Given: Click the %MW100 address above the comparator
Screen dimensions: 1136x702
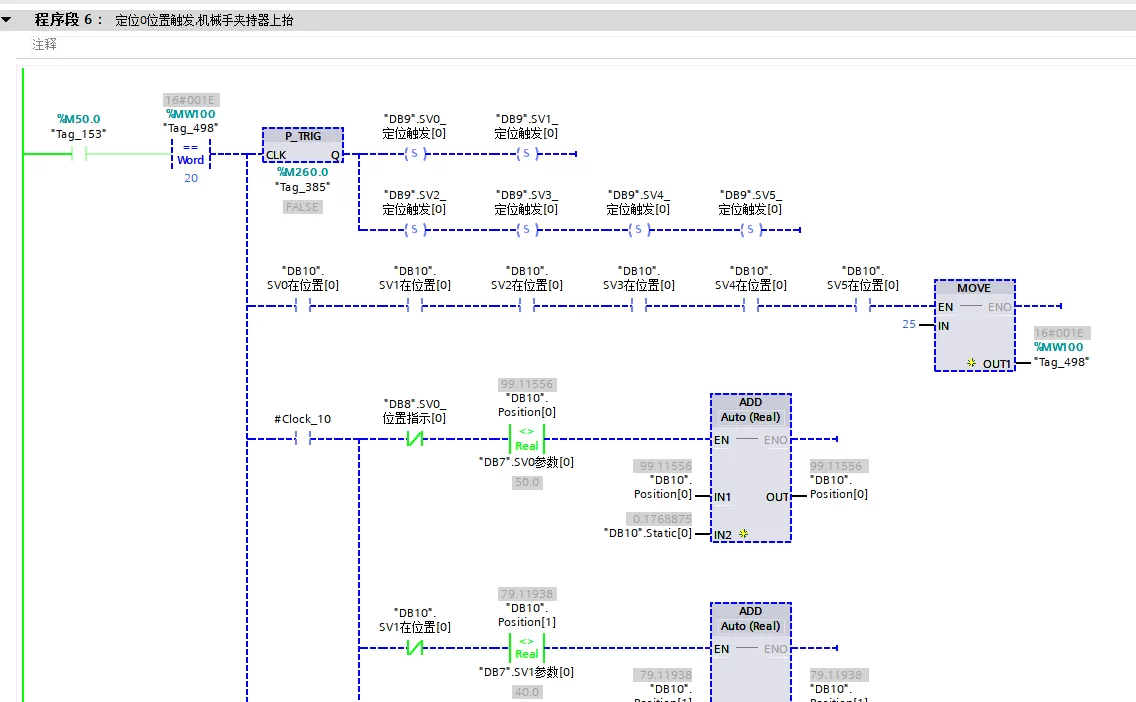Looking at the screenshot, I should (x=191, y=114).
